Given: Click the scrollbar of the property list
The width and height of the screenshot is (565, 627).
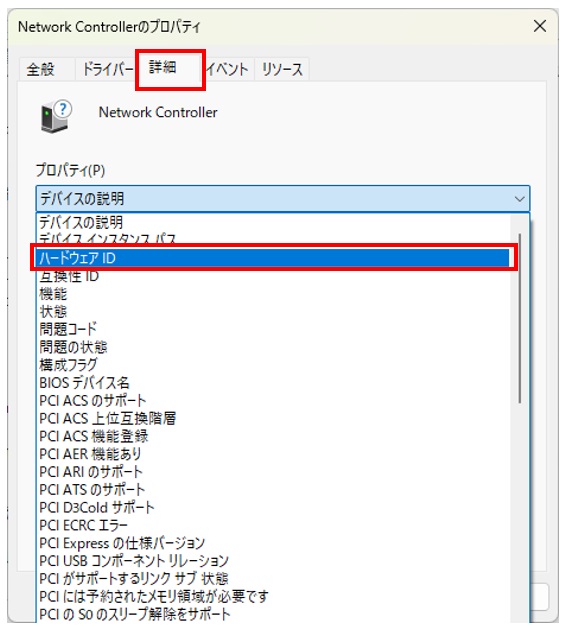Looking at the screenshot, I should click(519, 318).
